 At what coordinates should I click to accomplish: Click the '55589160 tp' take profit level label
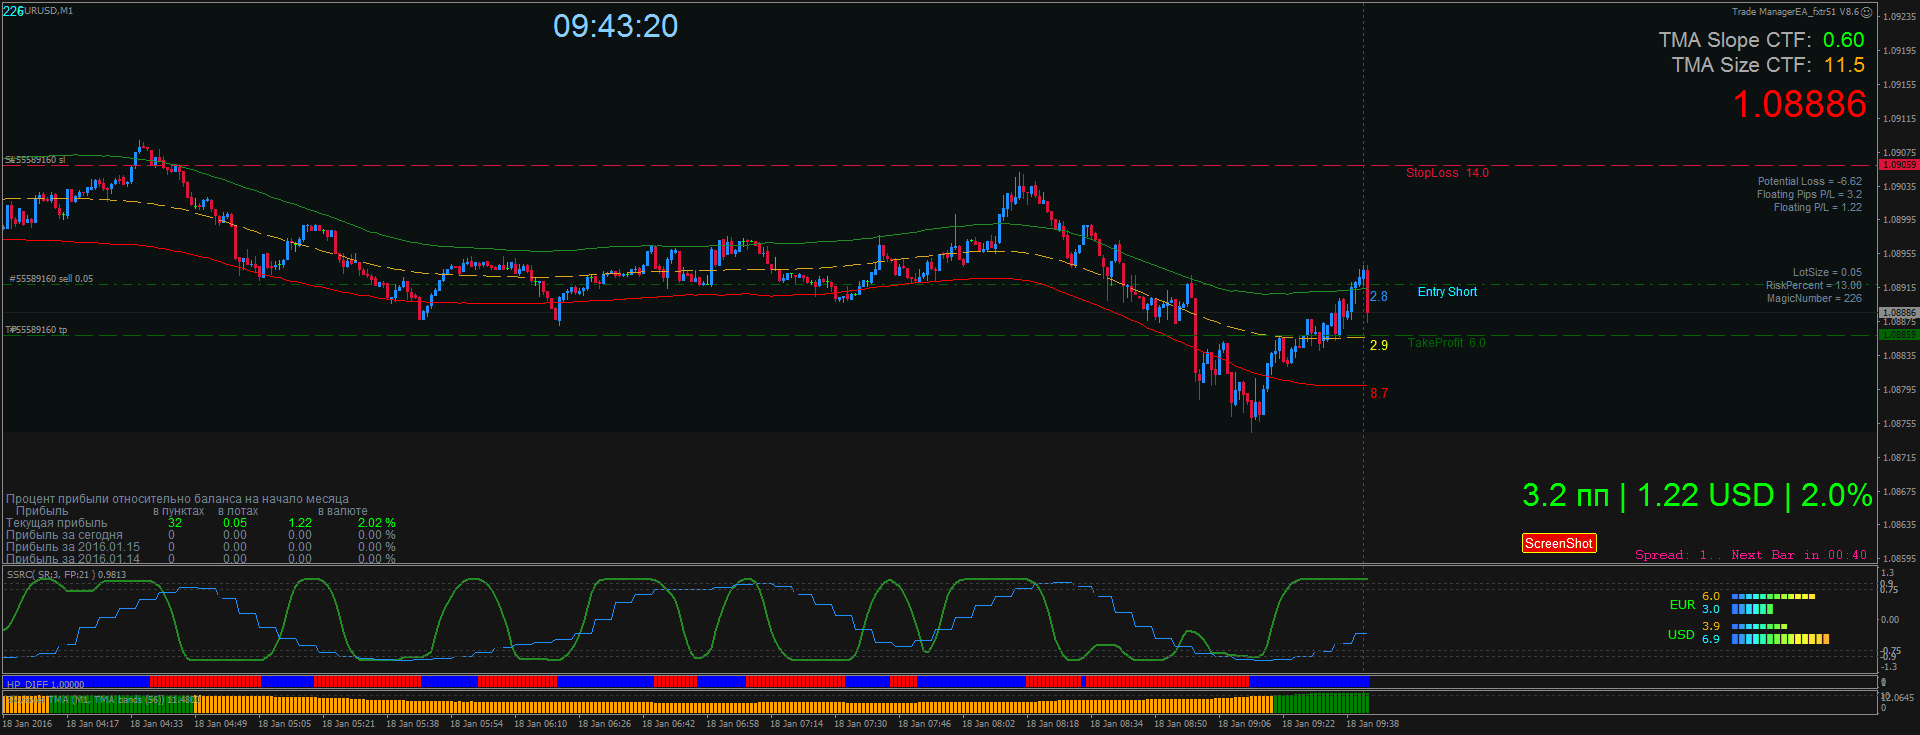coord(37,330)
